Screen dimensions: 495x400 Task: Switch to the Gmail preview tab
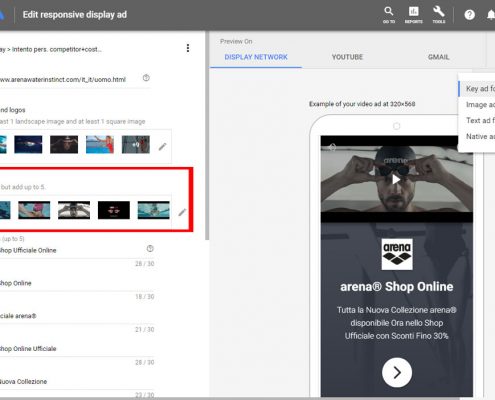click(x=438, y=57)
